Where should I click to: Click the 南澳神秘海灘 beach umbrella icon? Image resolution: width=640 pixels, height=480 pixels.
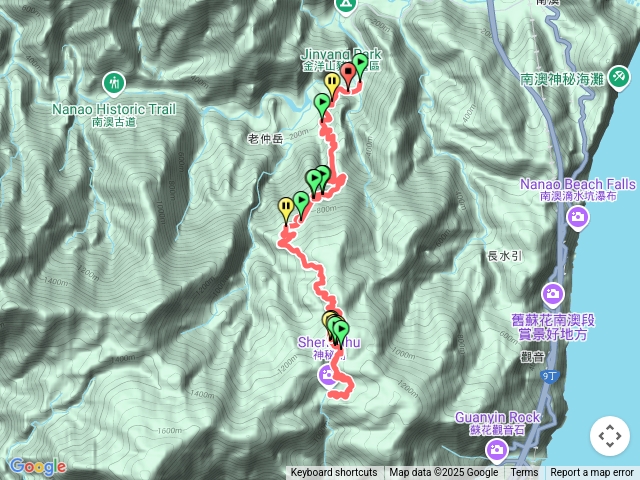click(619, 78)
